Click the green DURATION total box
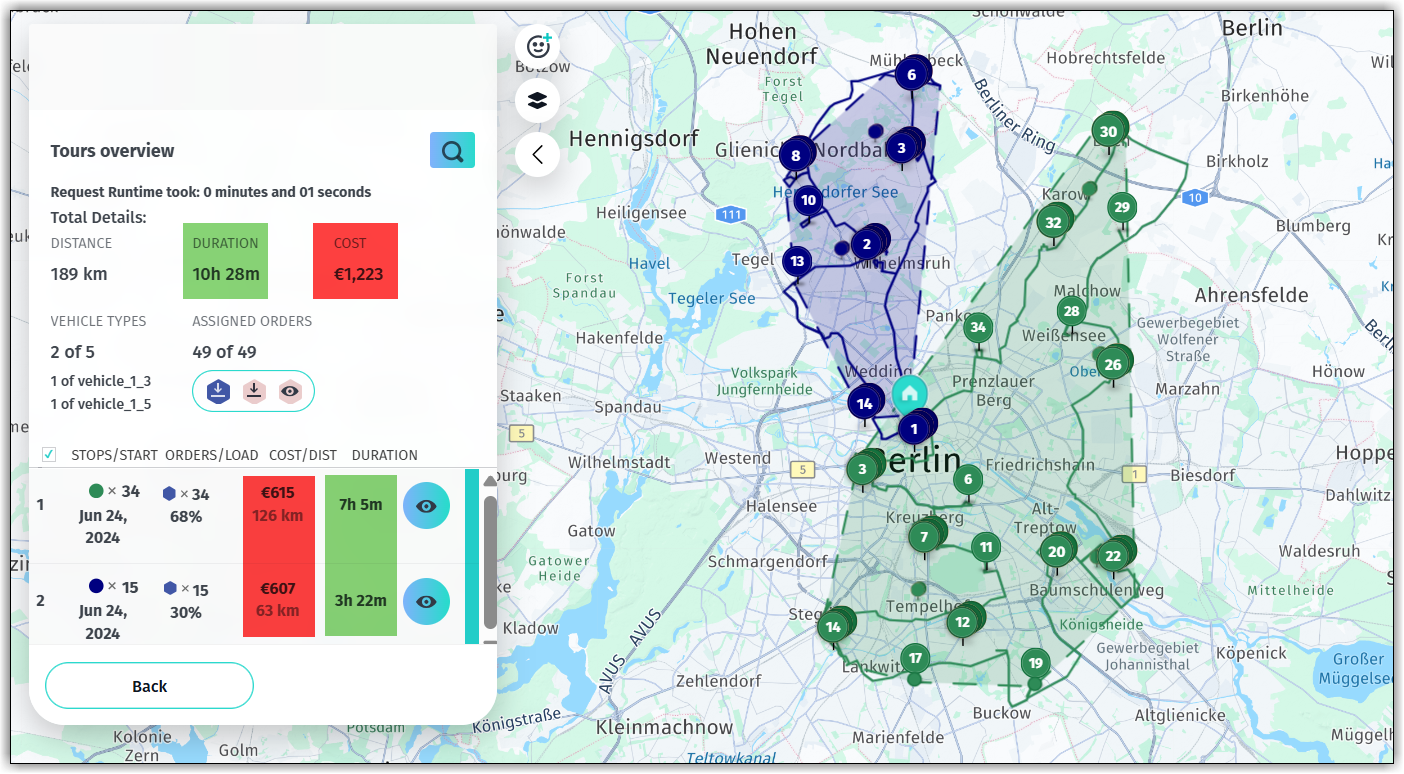This screenshot has height=774, width=1404. [225, 261]
